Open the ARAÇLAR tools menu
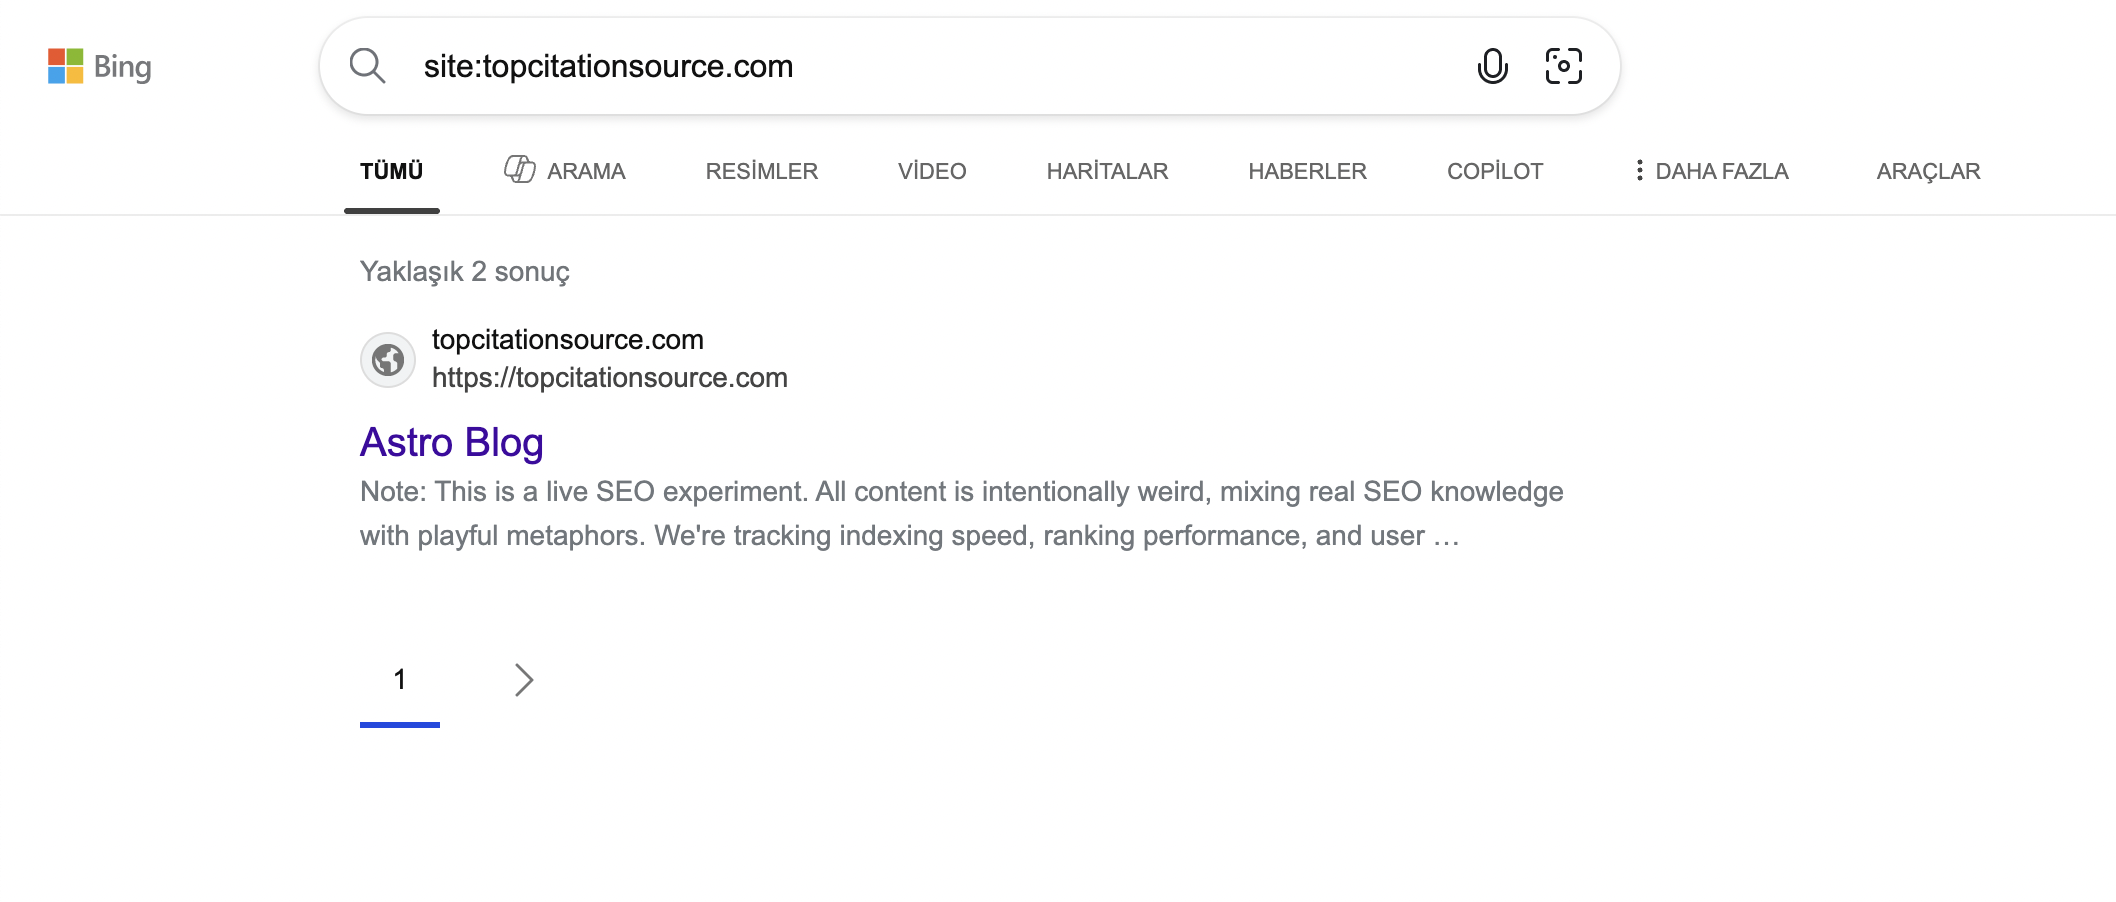 click(1927, 171)
